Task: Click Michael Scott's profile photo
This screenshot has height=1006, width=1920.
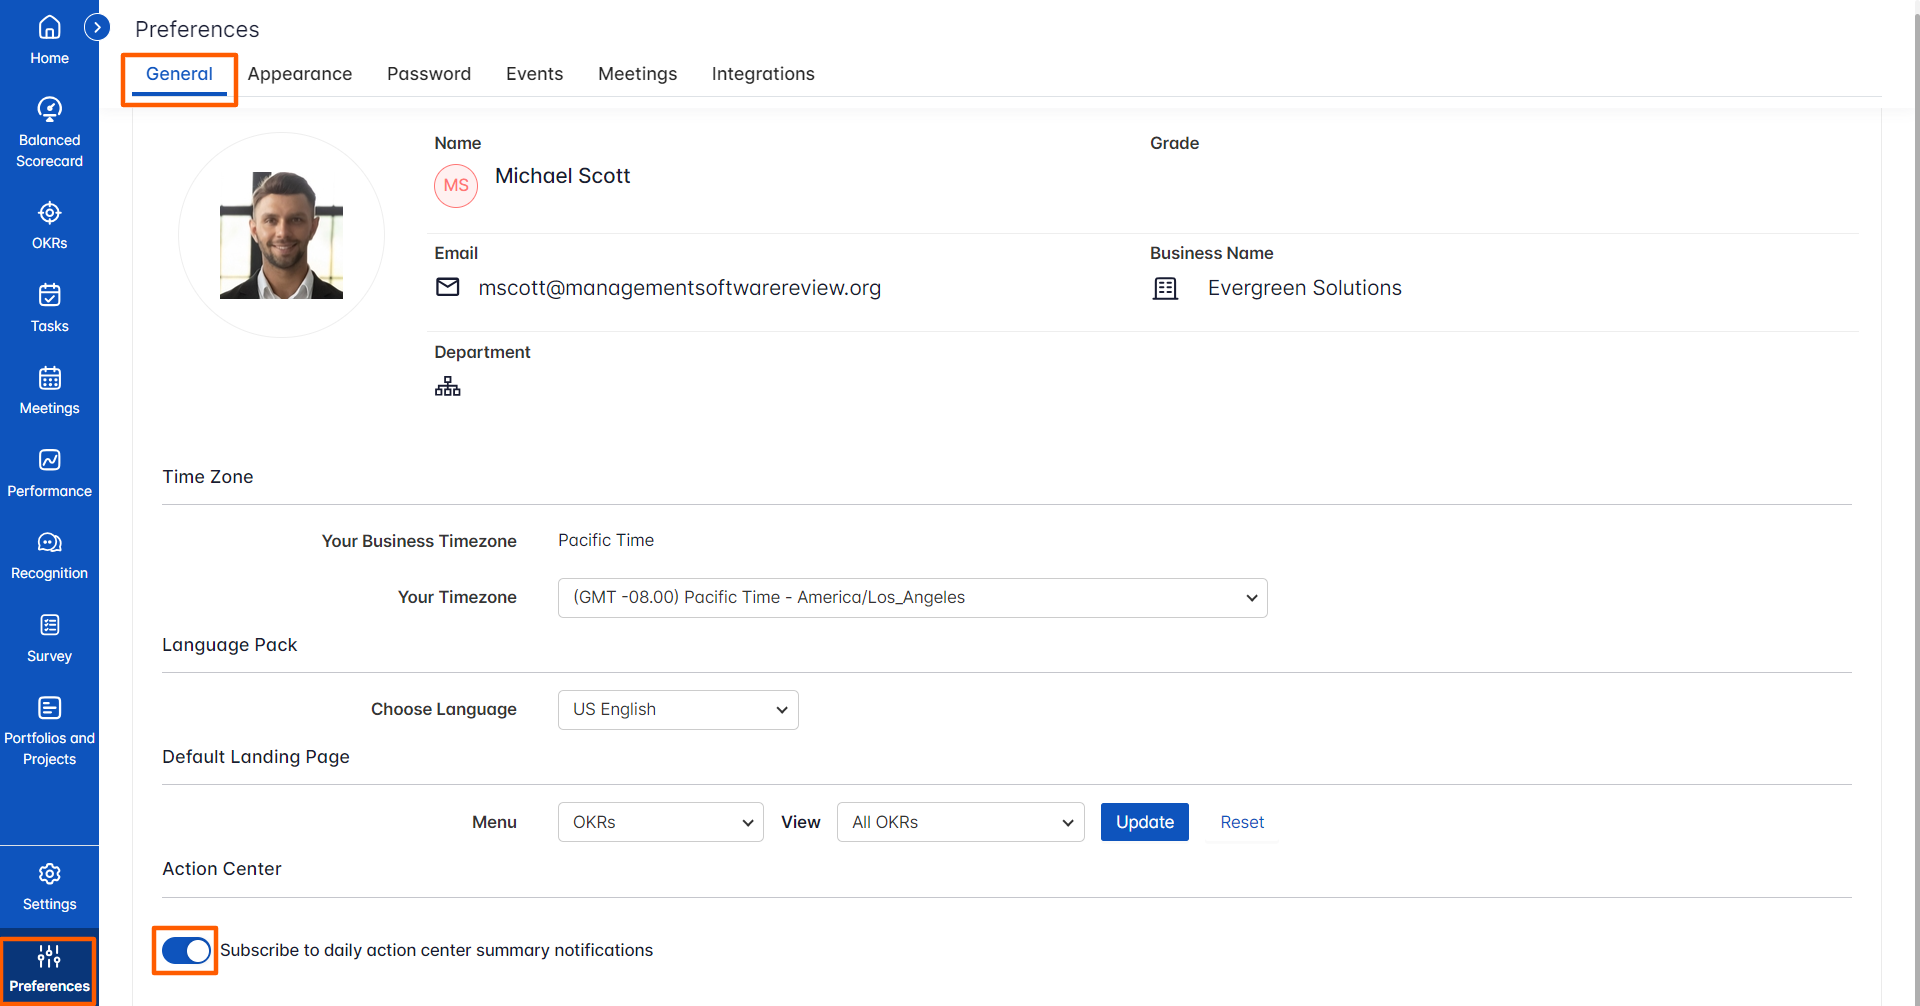Action: [x=281, y=235]
